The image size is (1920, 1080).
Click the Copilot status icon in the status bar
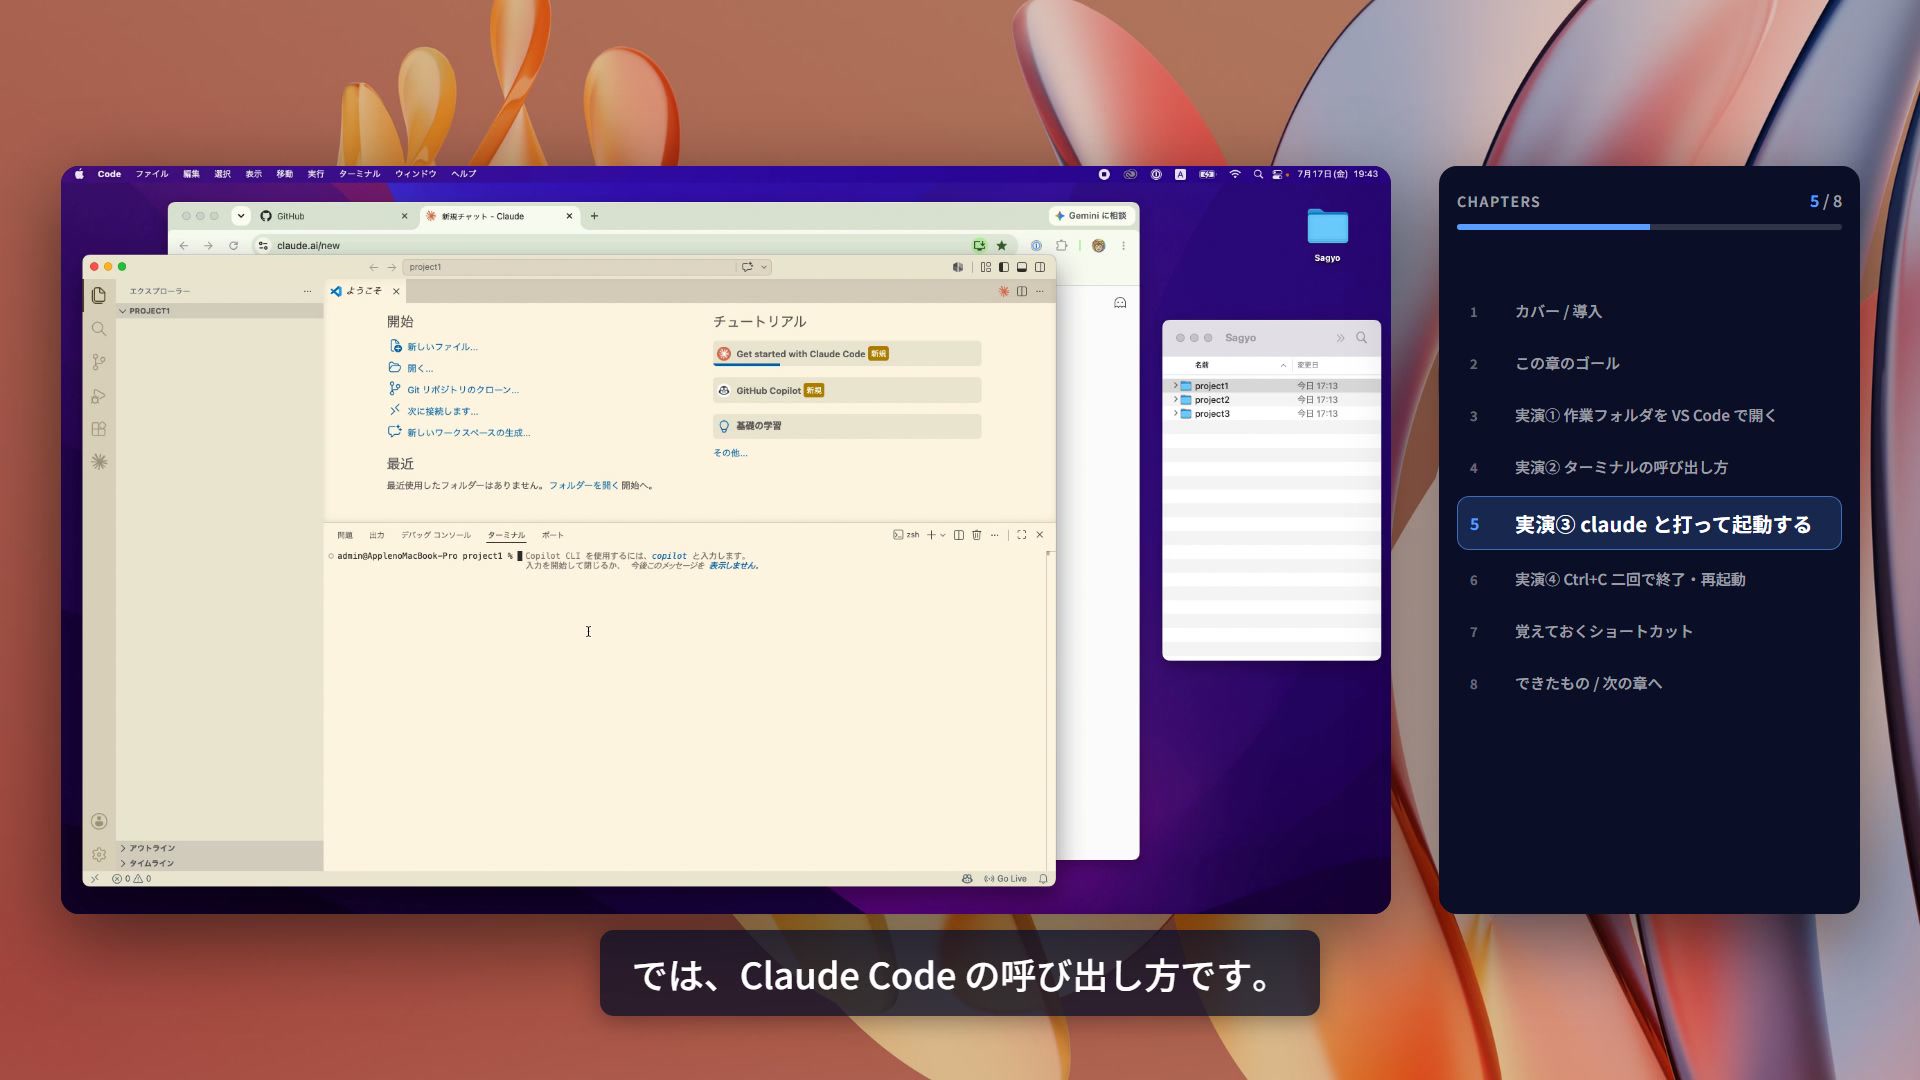coord(967,879)
